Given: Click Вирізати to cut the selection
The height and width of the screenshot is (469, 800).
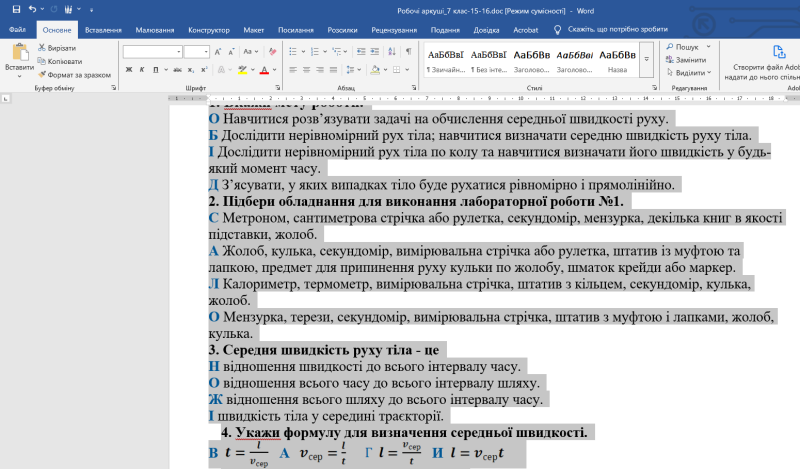Looking at the screenshot, I should coord(57,47).
